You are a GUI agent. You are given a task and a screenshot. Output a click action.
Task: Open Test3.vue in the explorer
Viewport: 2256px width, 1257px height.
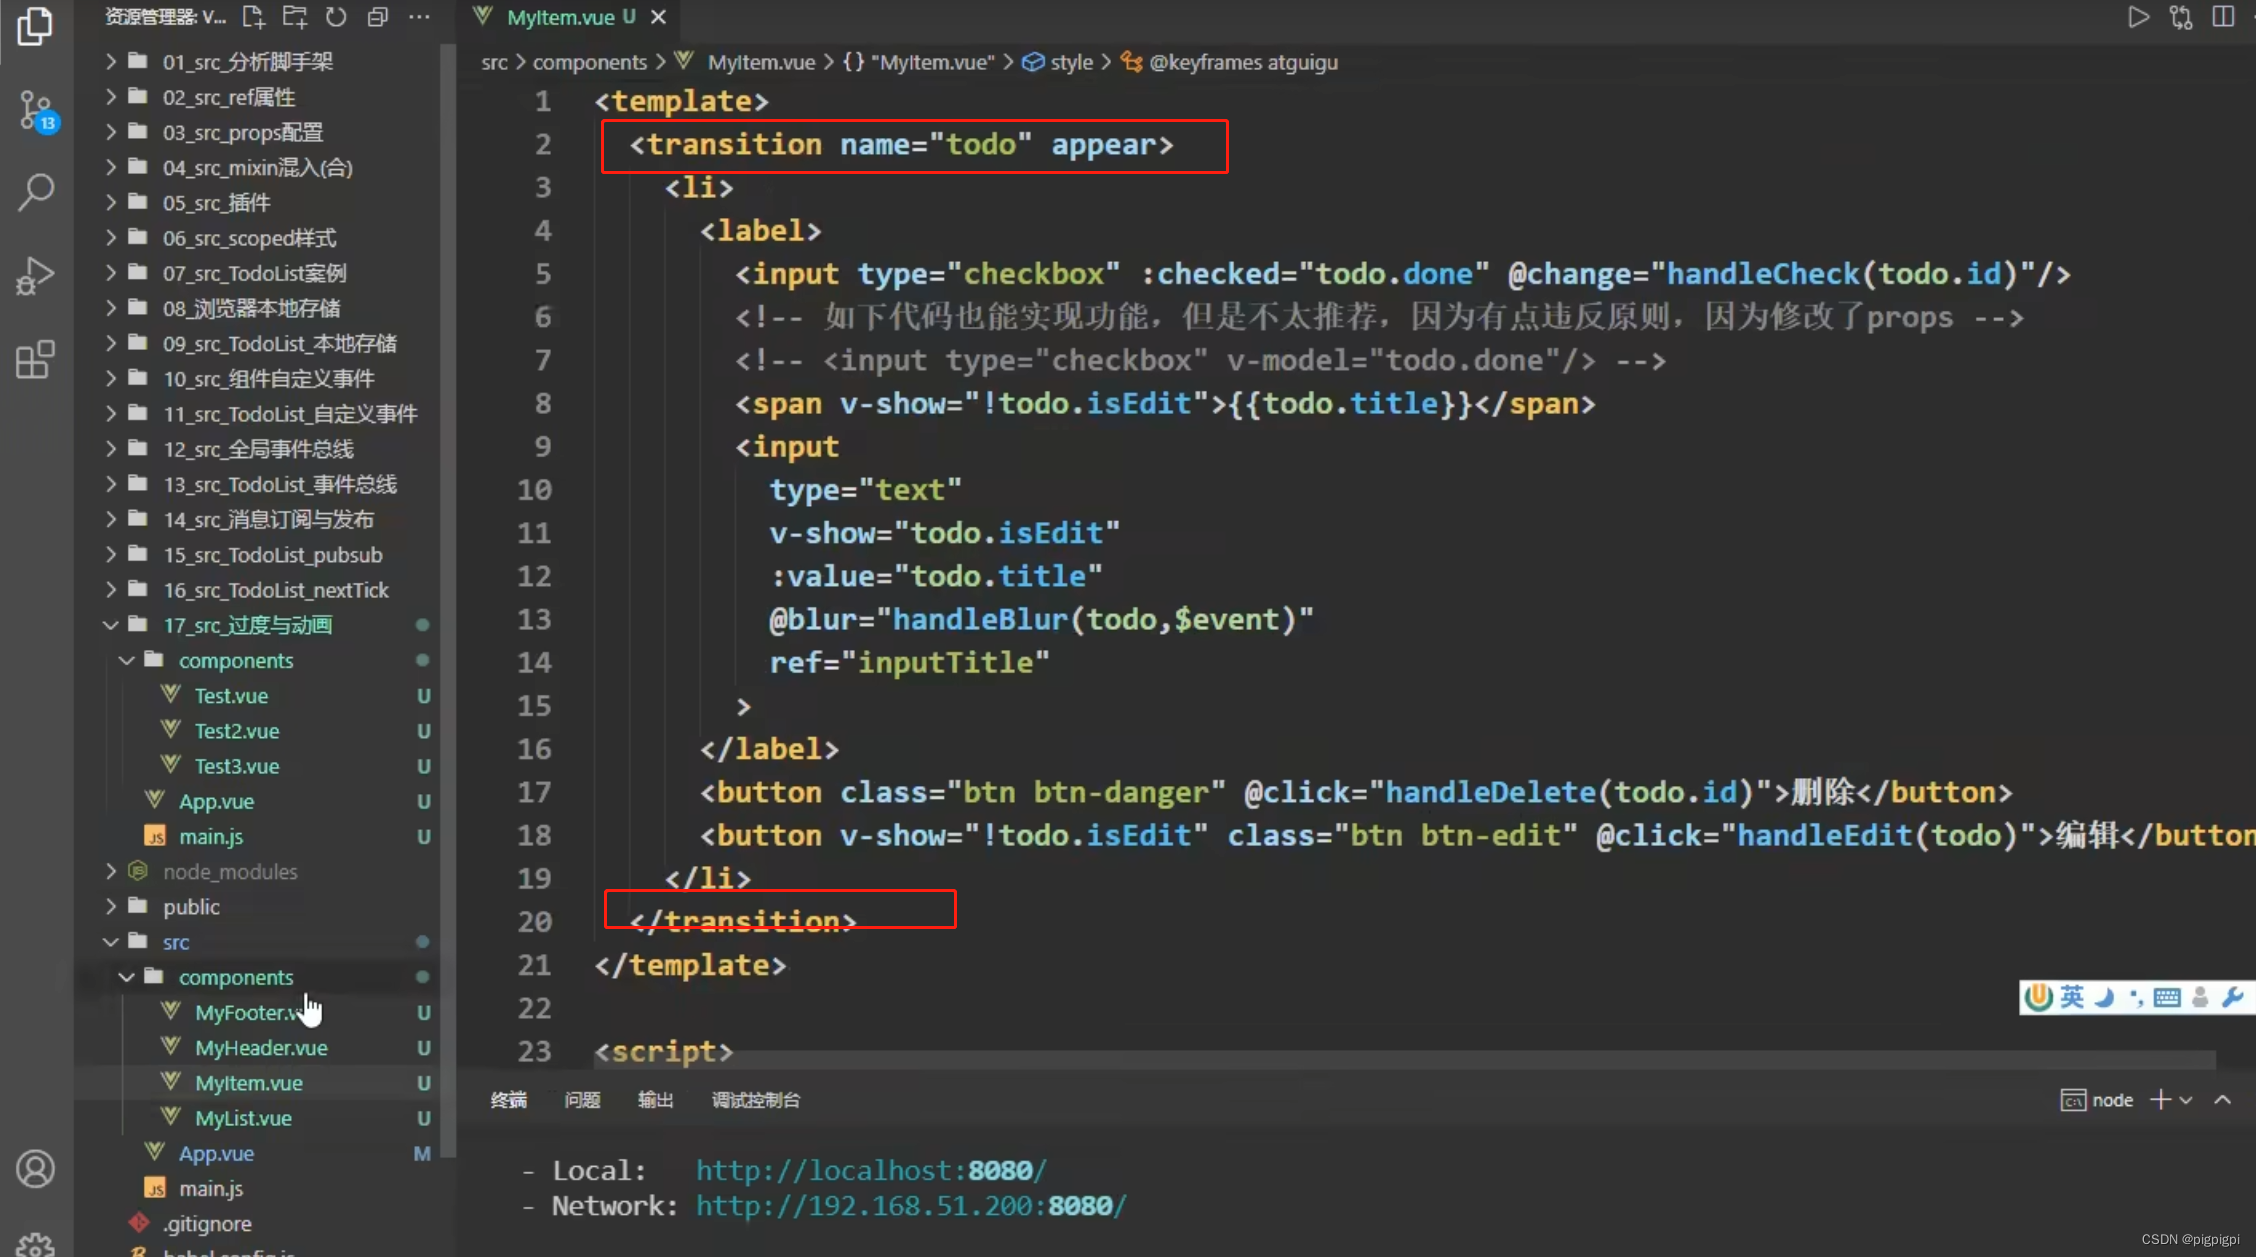236,766
